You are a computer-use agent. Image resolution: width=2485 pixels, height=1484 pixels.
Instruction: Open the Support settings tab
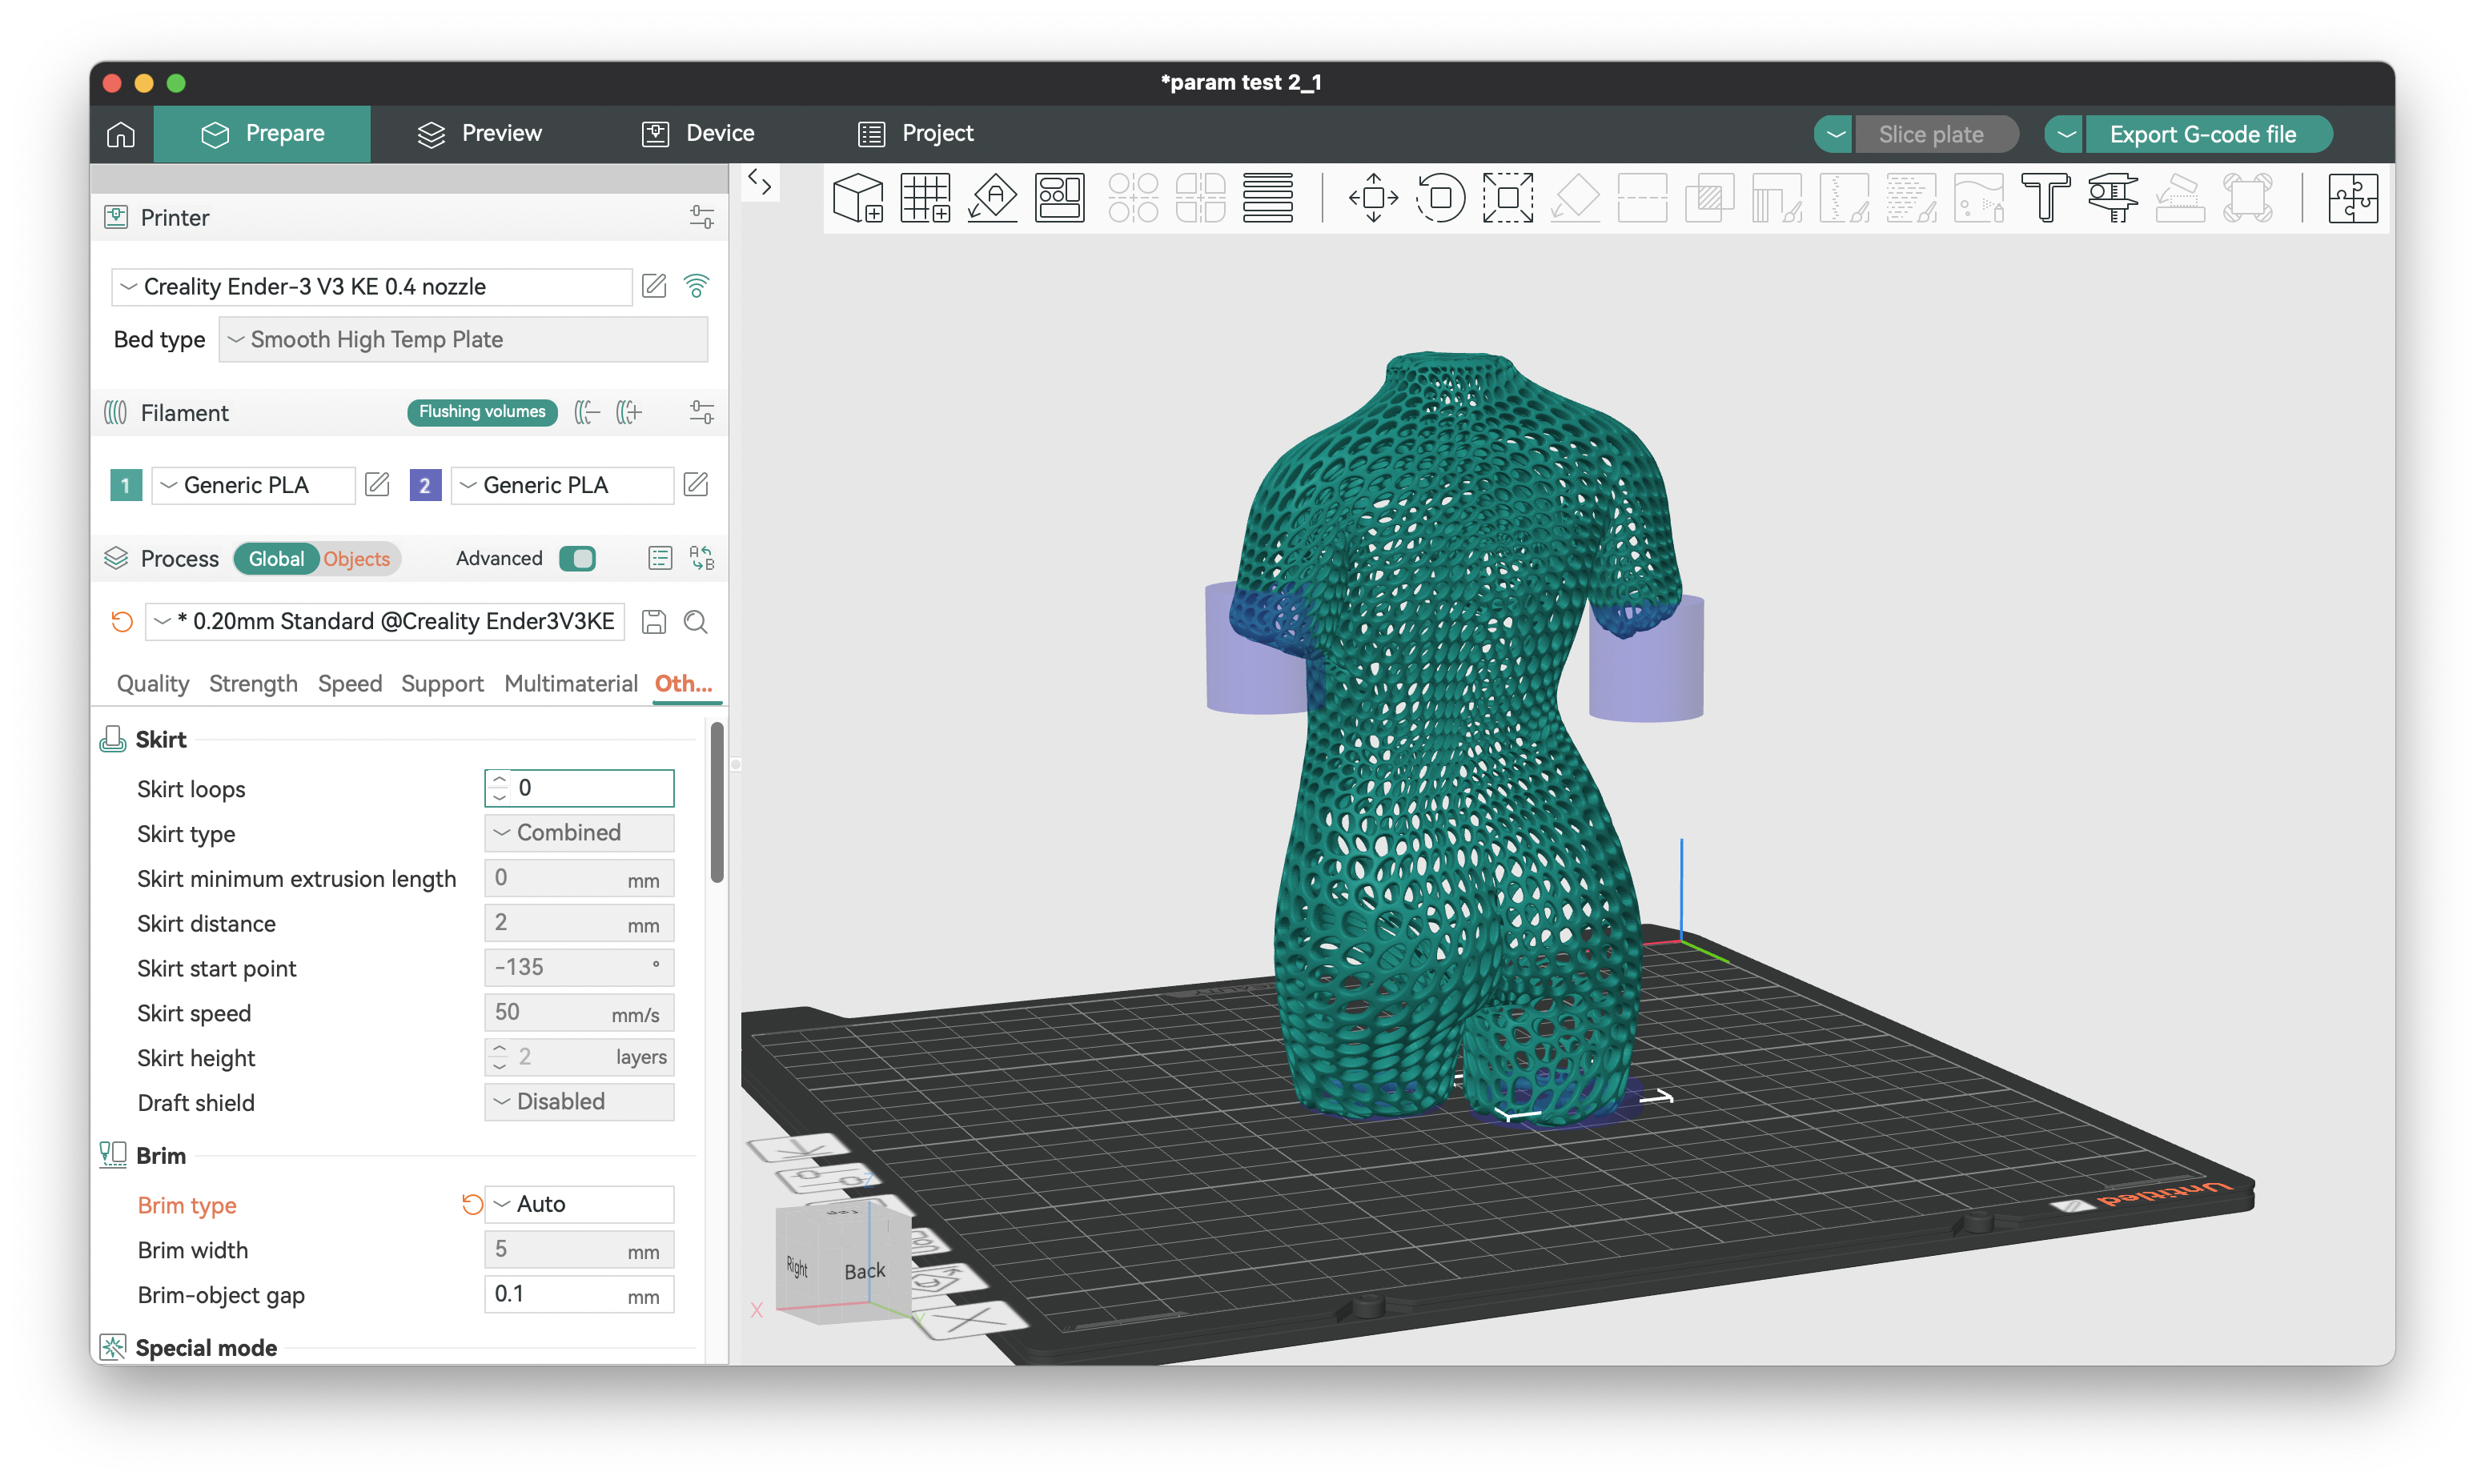(442, 683)
